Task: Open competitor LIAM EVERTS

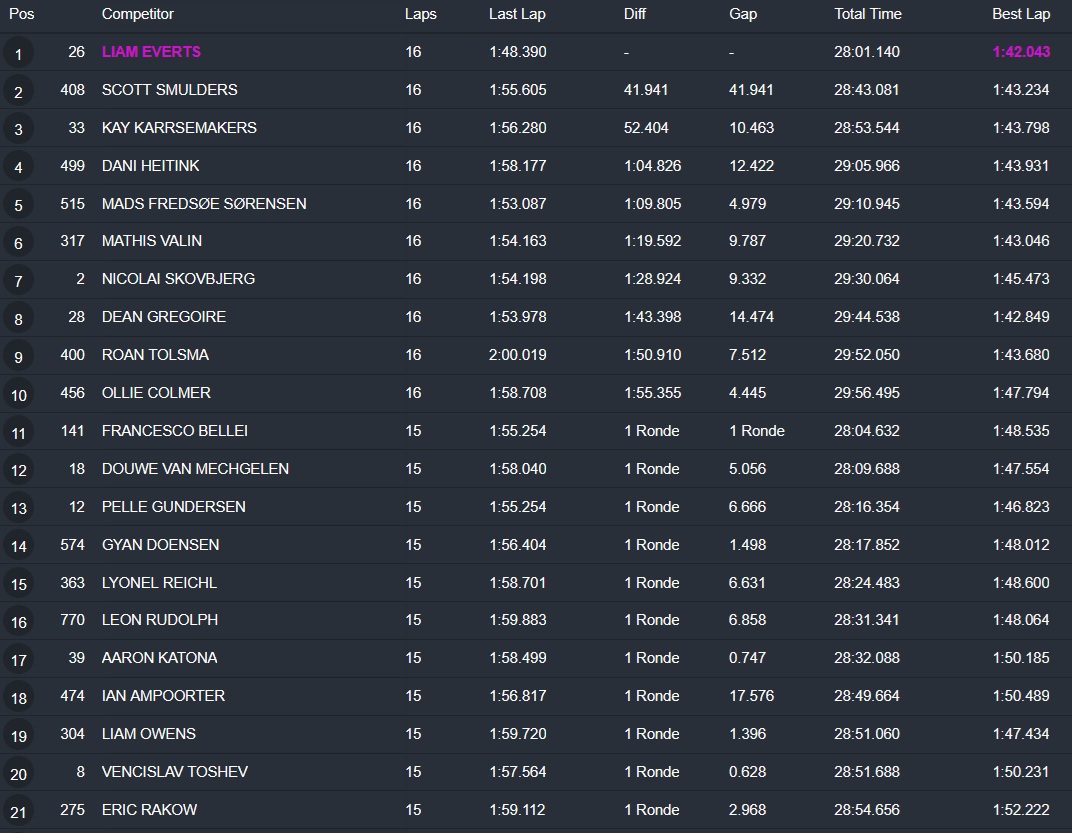Action: click(x=151, y=52)
